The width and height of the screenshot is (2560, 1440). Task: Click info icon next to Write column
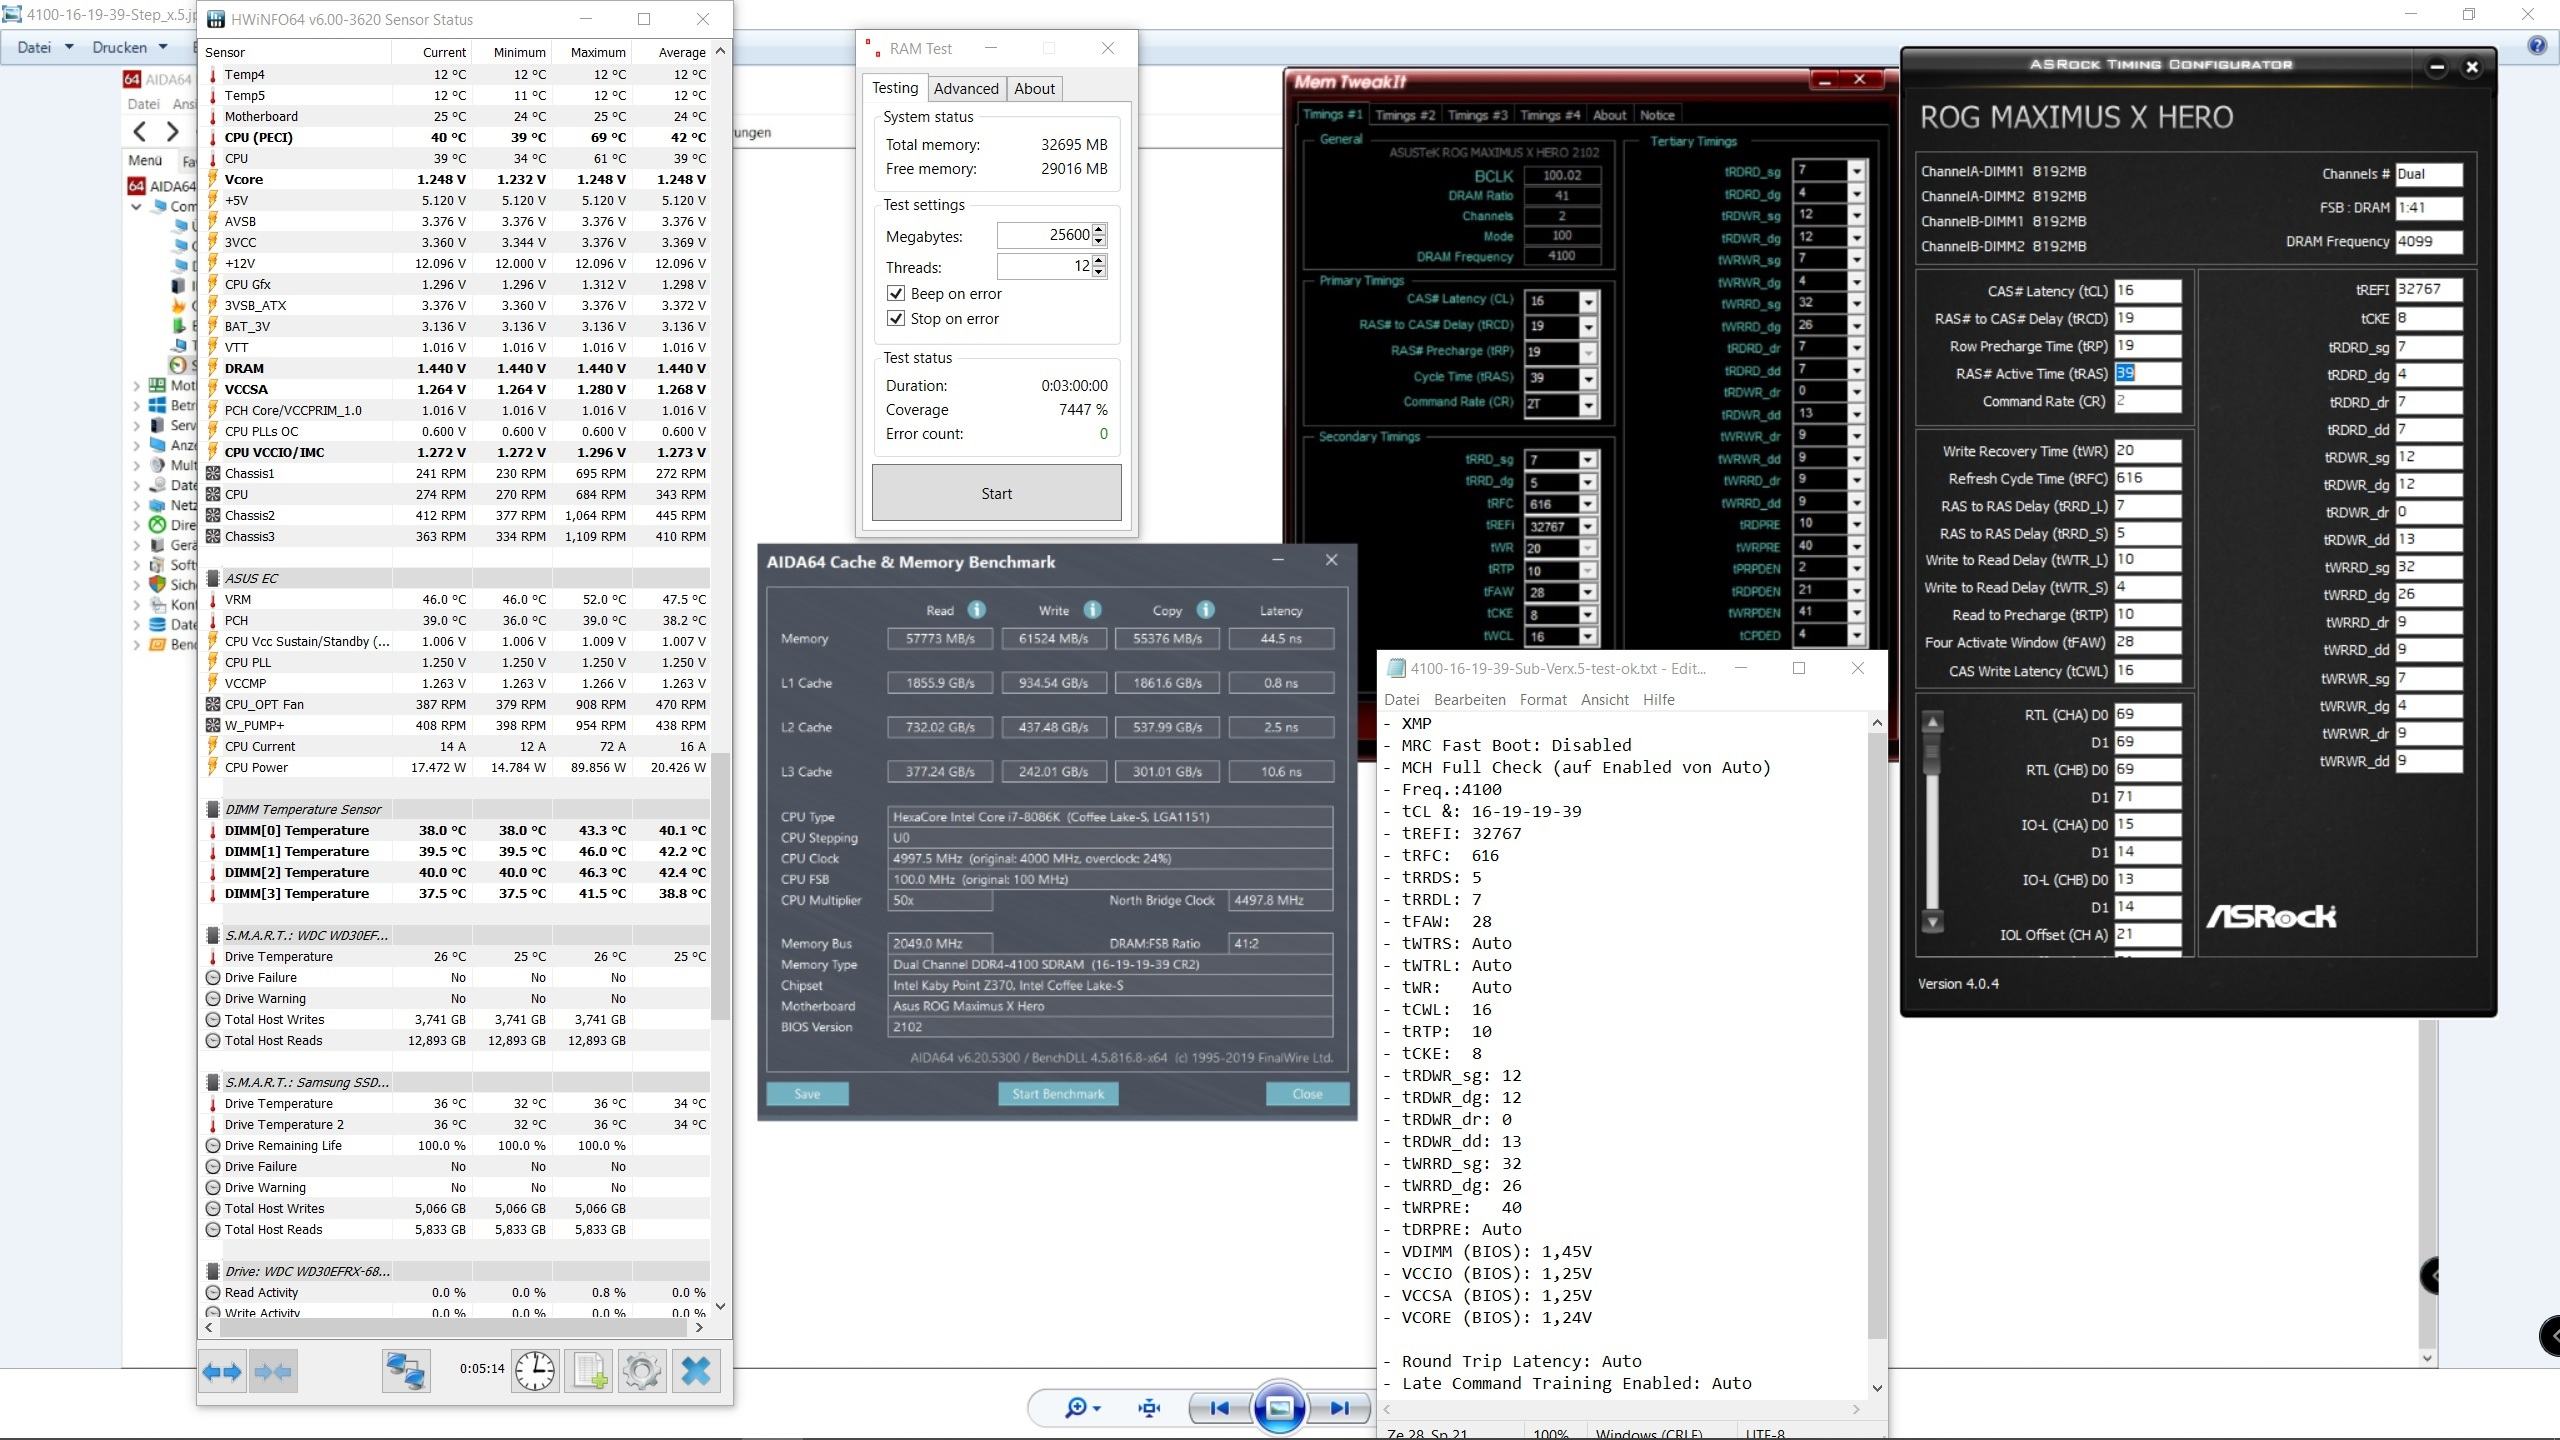(1092, 610)
